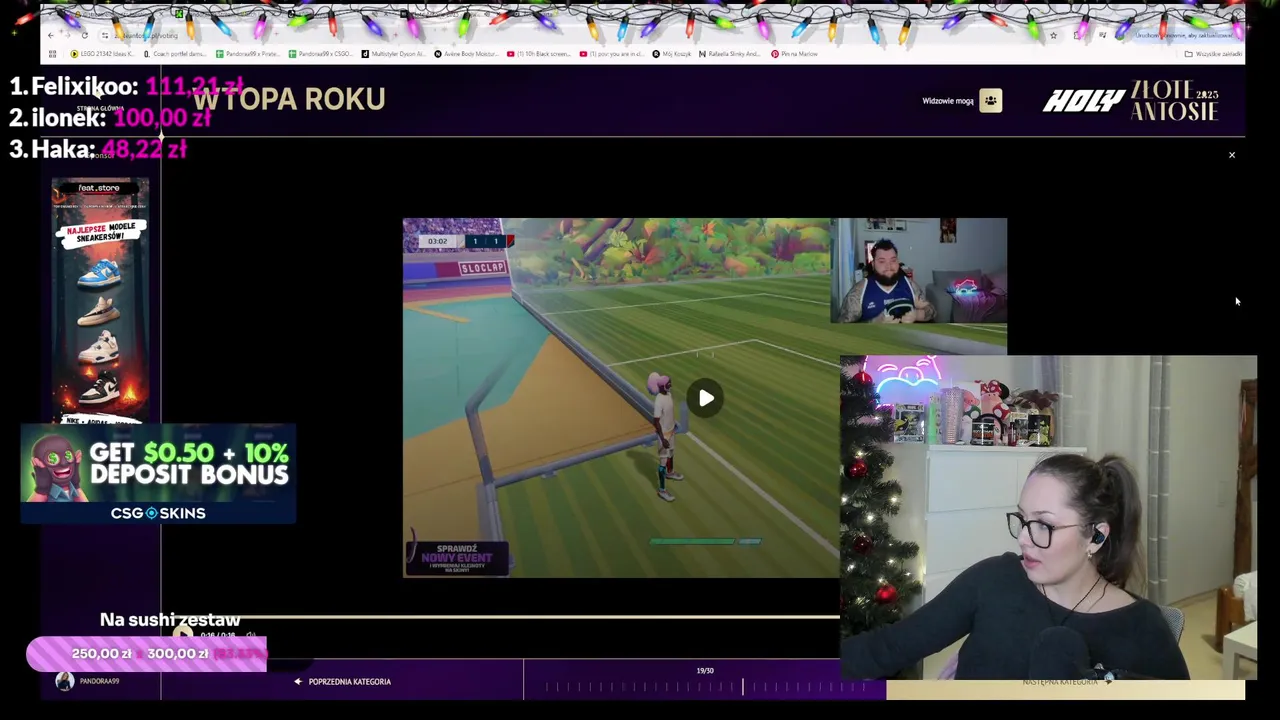
Task: Close the video overlay with the X
Action: (x=1232, y=155)
